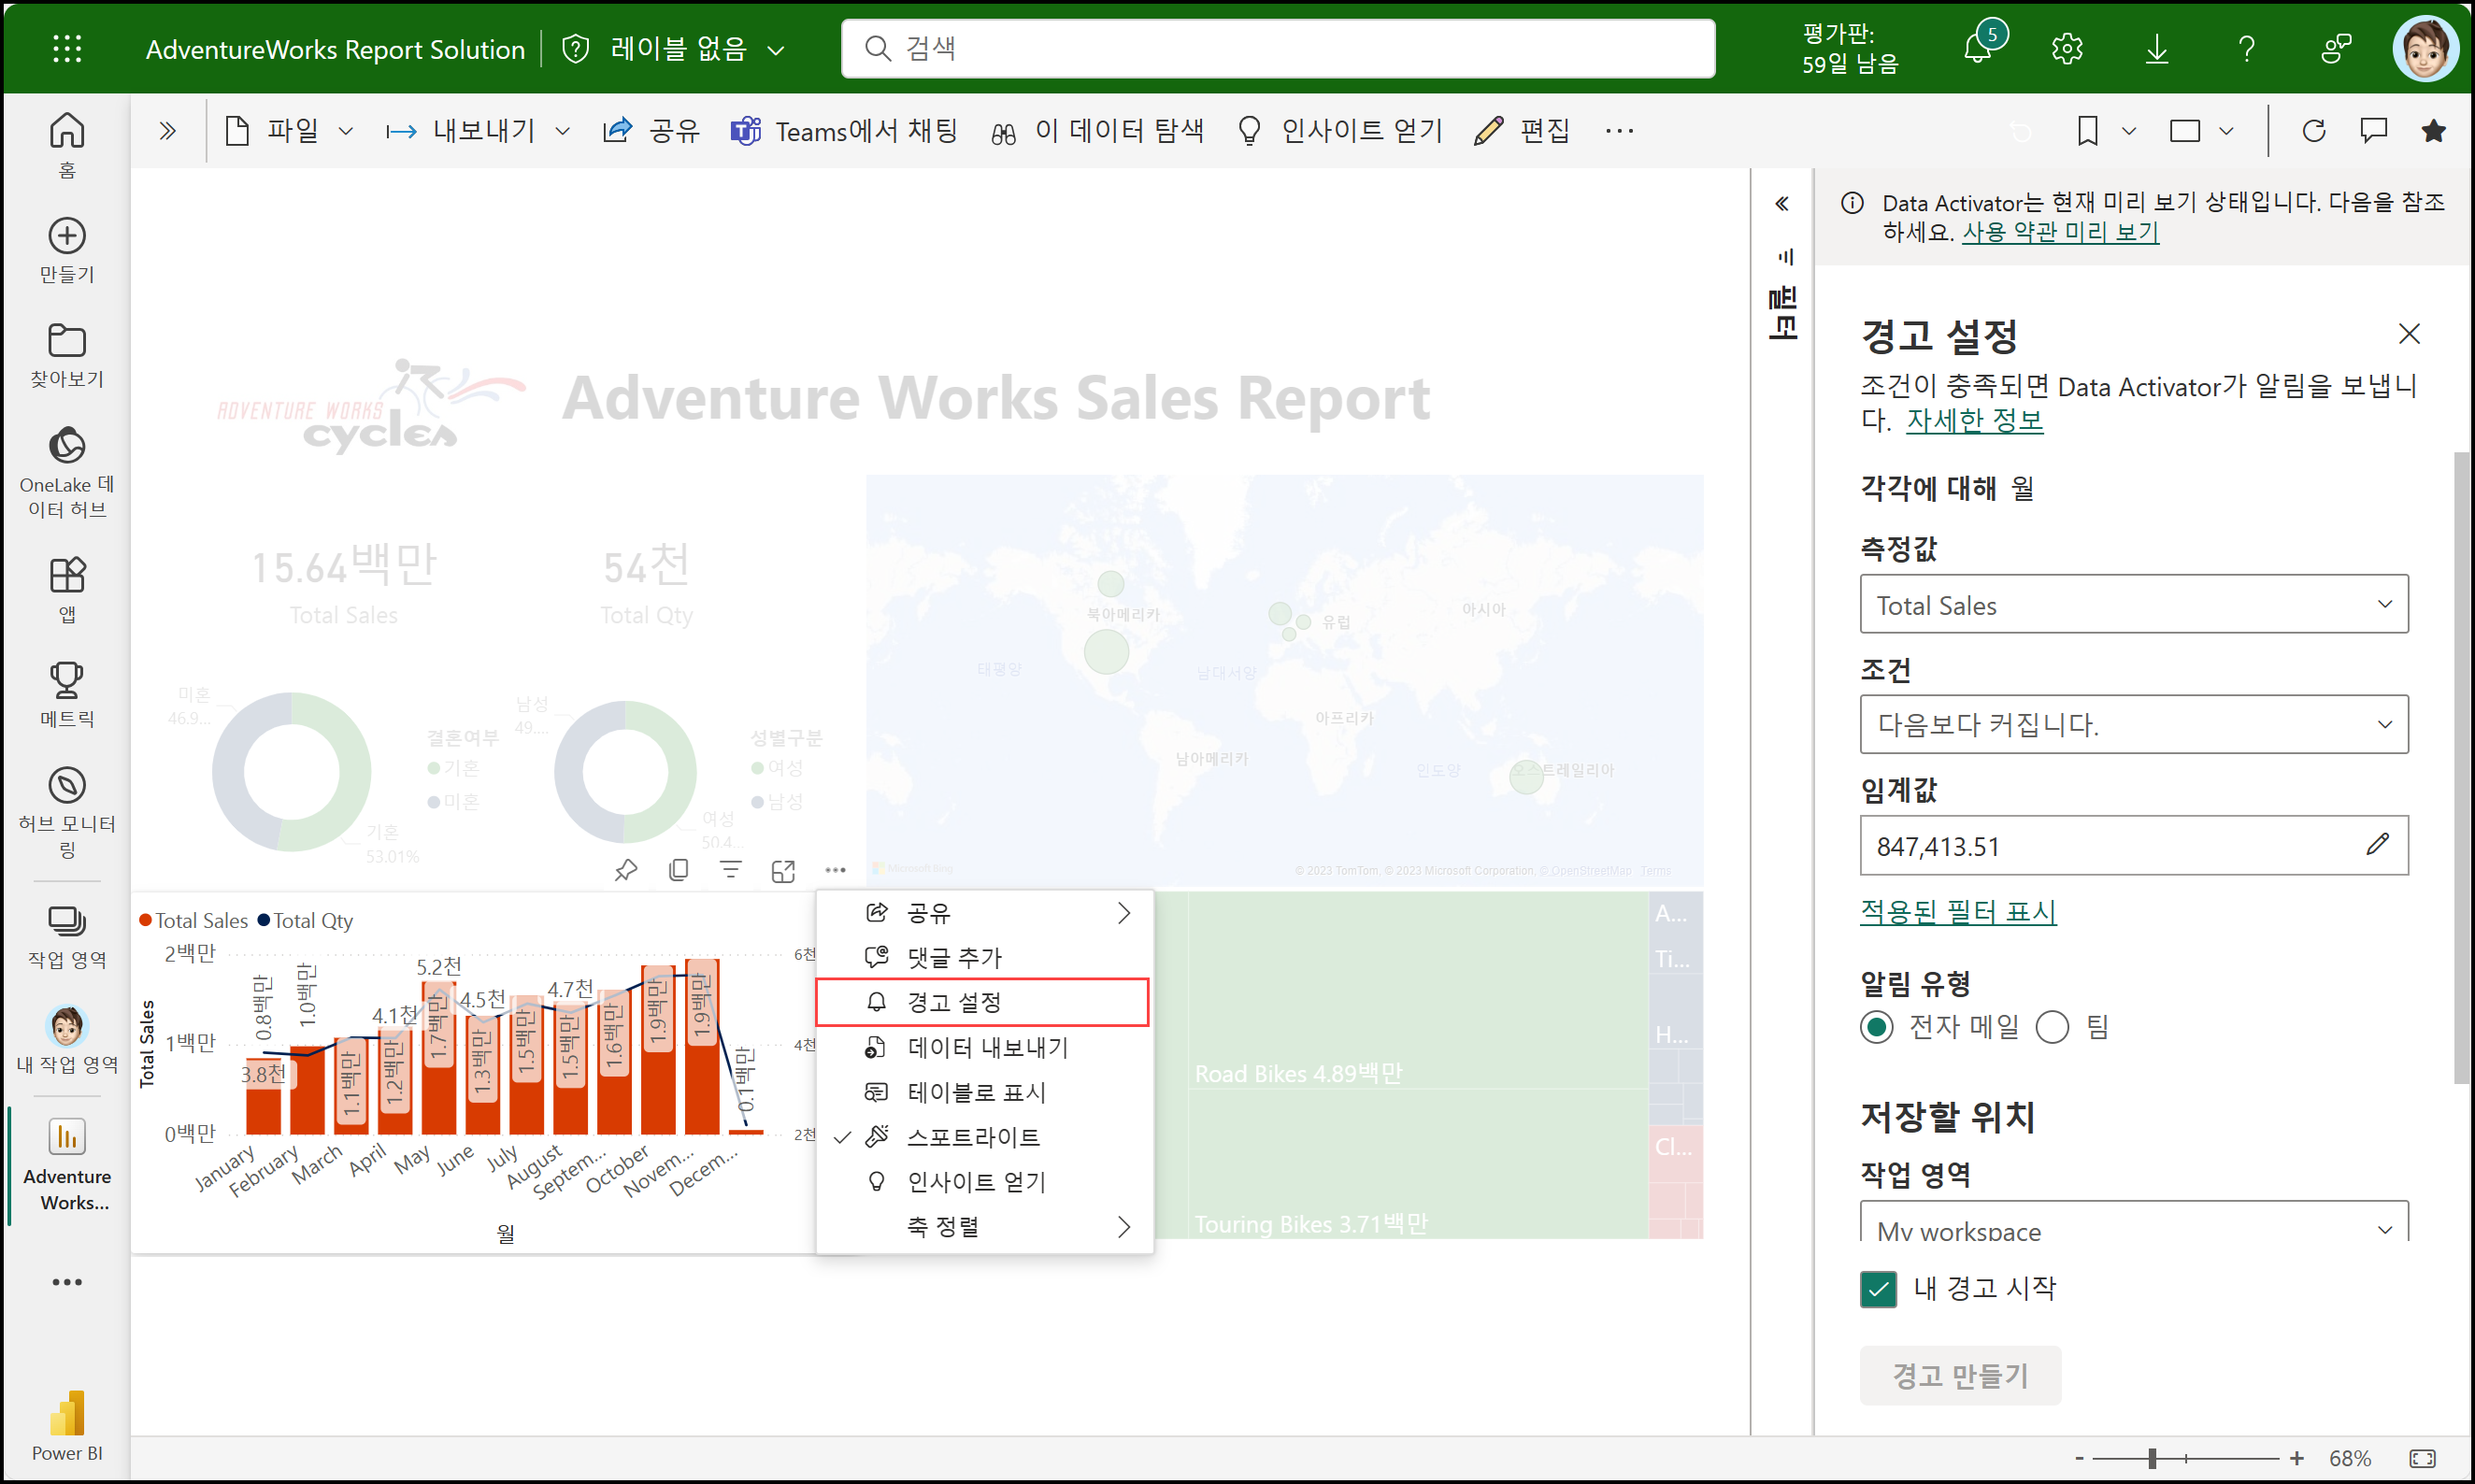Expand the 조건 condition dropdown
This screenshot has height=1484, width=2475.
pos(2133,724)
